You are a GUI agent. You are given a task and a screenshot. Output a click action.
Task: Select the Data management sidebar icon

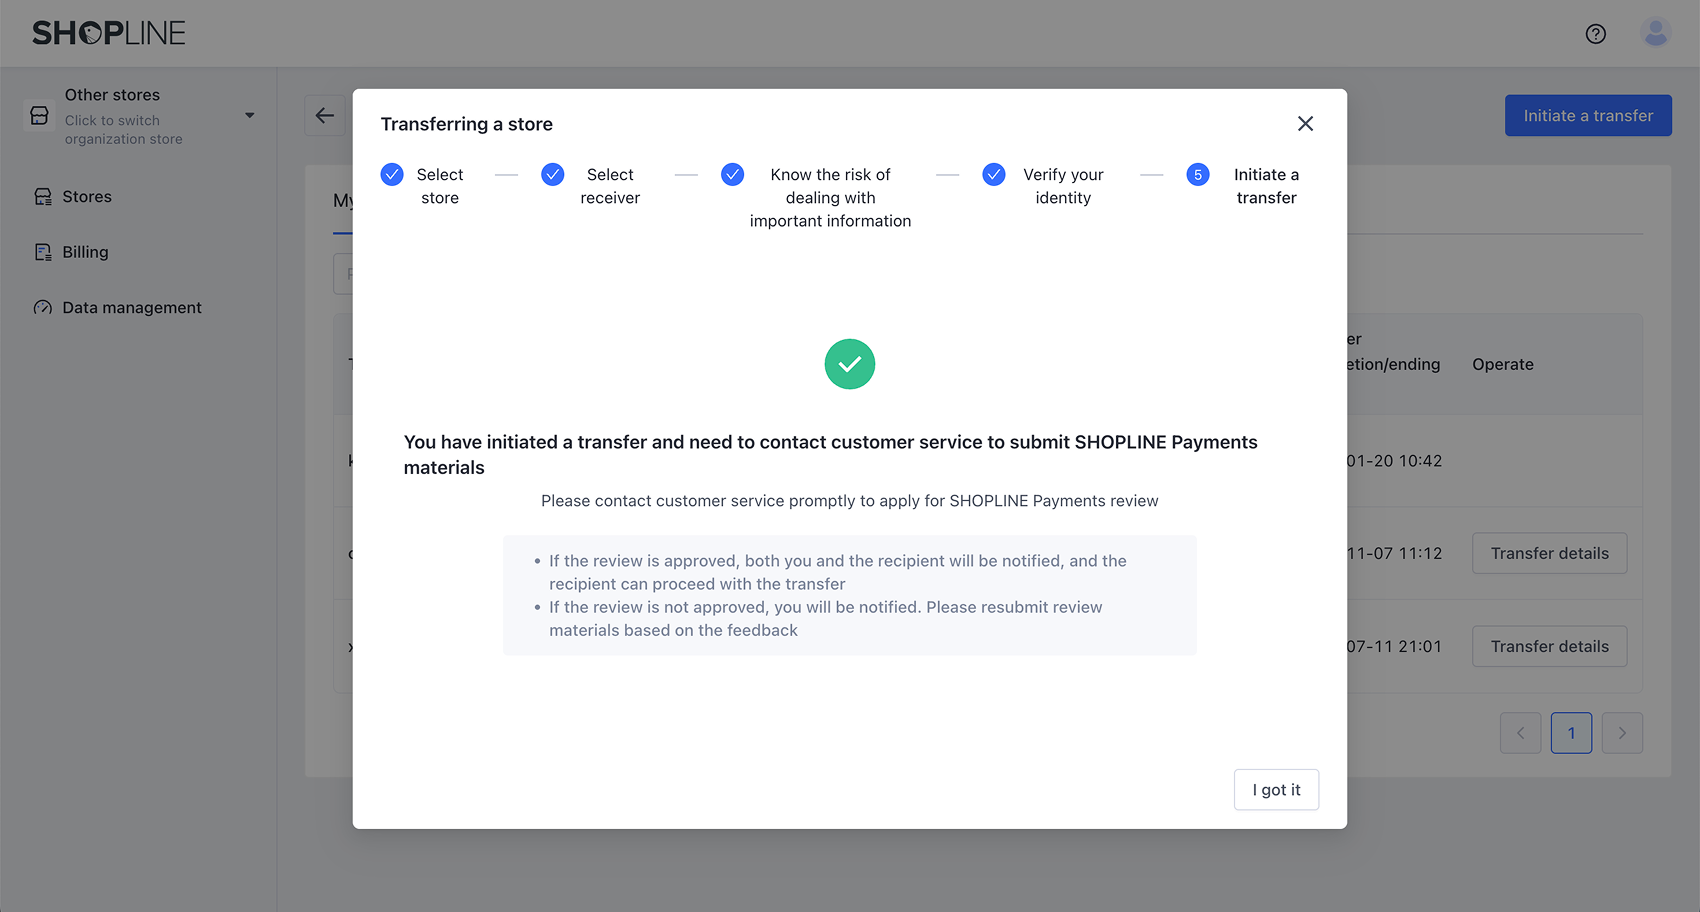(x=42, y=307)
